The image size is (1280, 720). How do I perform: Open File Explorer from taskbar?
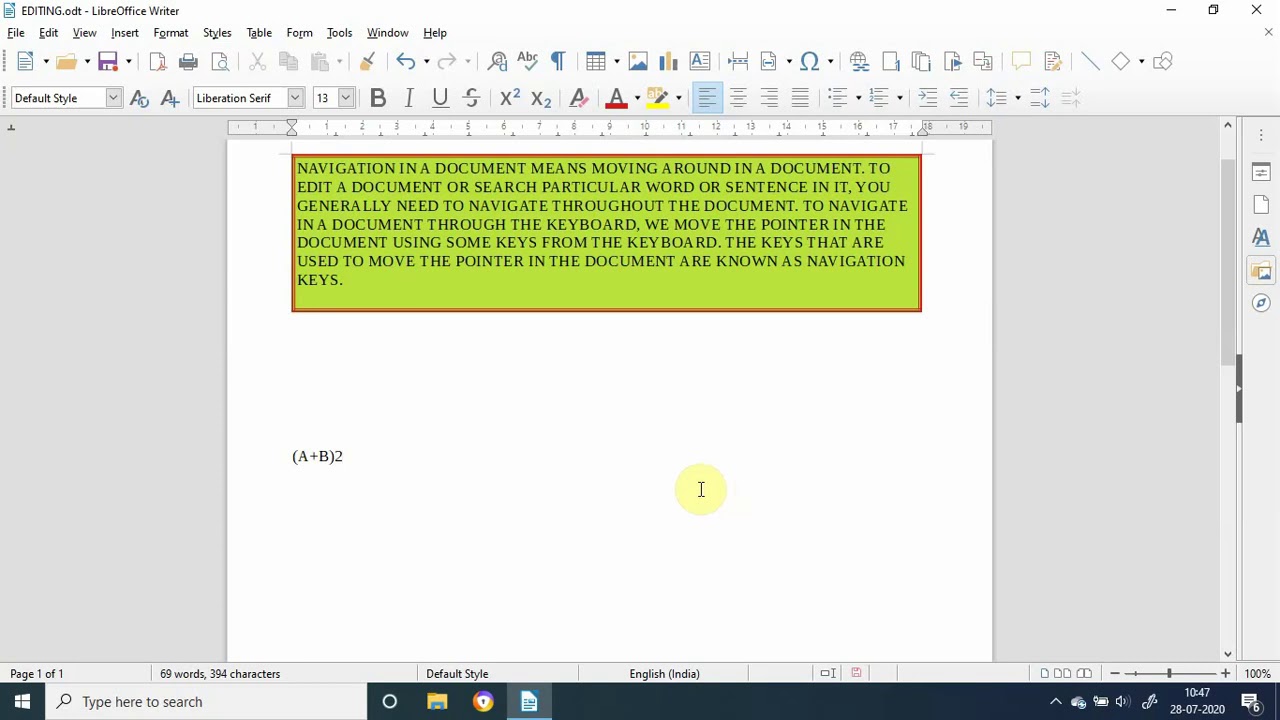[x=437, y=702]
